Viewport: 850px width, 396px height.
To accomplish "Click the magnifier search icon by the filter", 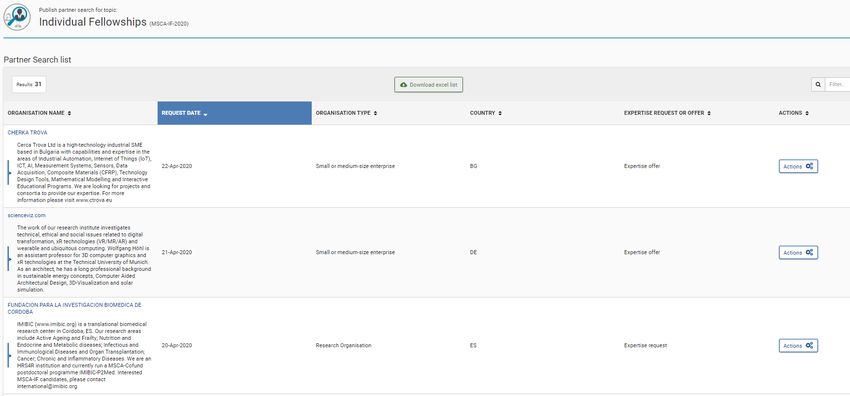I will coord(817,85).
